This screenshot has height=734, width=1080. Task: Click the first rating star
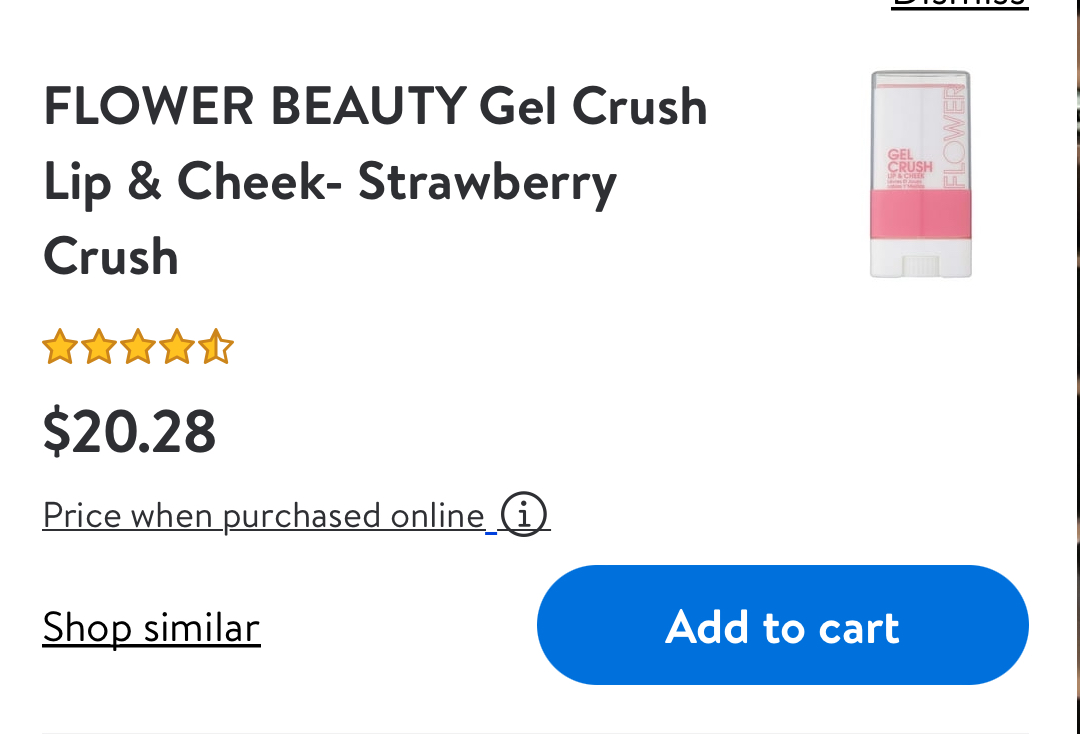tap(60, 346)
